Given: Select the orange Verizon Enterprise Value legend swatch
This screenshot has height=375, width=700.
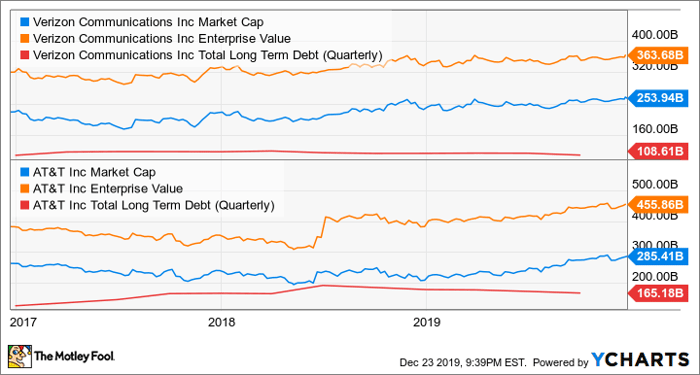Looking at the screenshot, I should [x=25, y=38].
